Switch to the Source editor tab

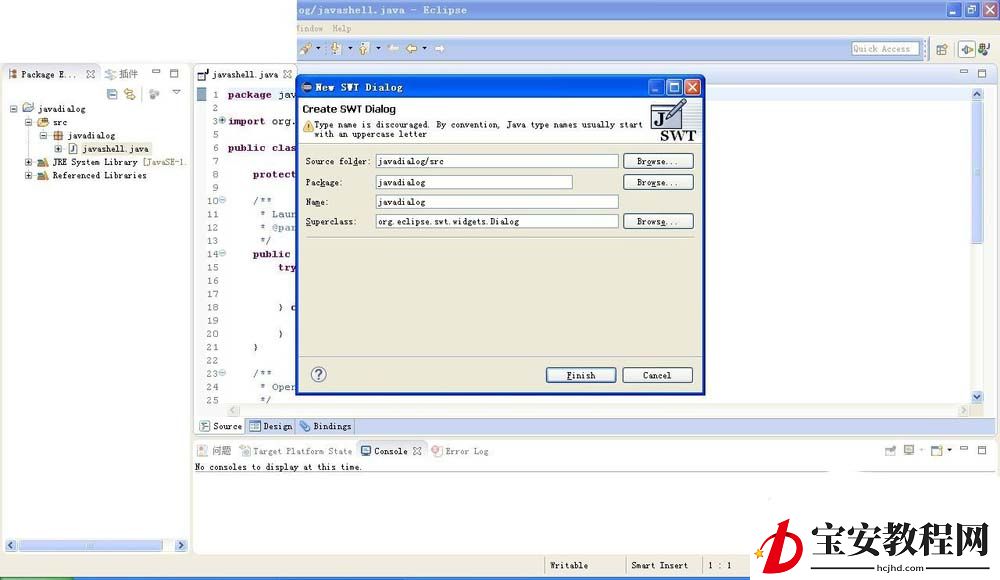(x=221, y=426)
